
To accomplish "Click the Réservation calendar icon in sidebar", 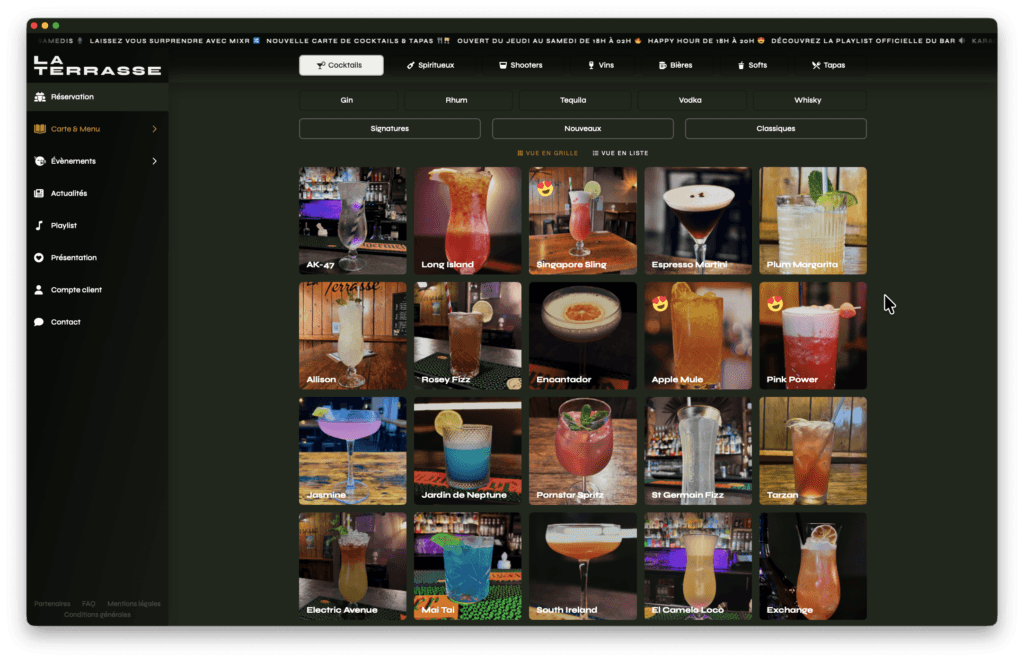I will [x=37, y=96].
